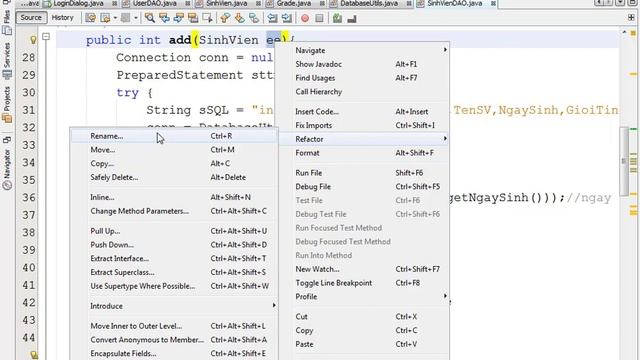Click the Shift Line Left icon
Image resolution: width=640 pixels, height=360 pixels.
point(272,18)
